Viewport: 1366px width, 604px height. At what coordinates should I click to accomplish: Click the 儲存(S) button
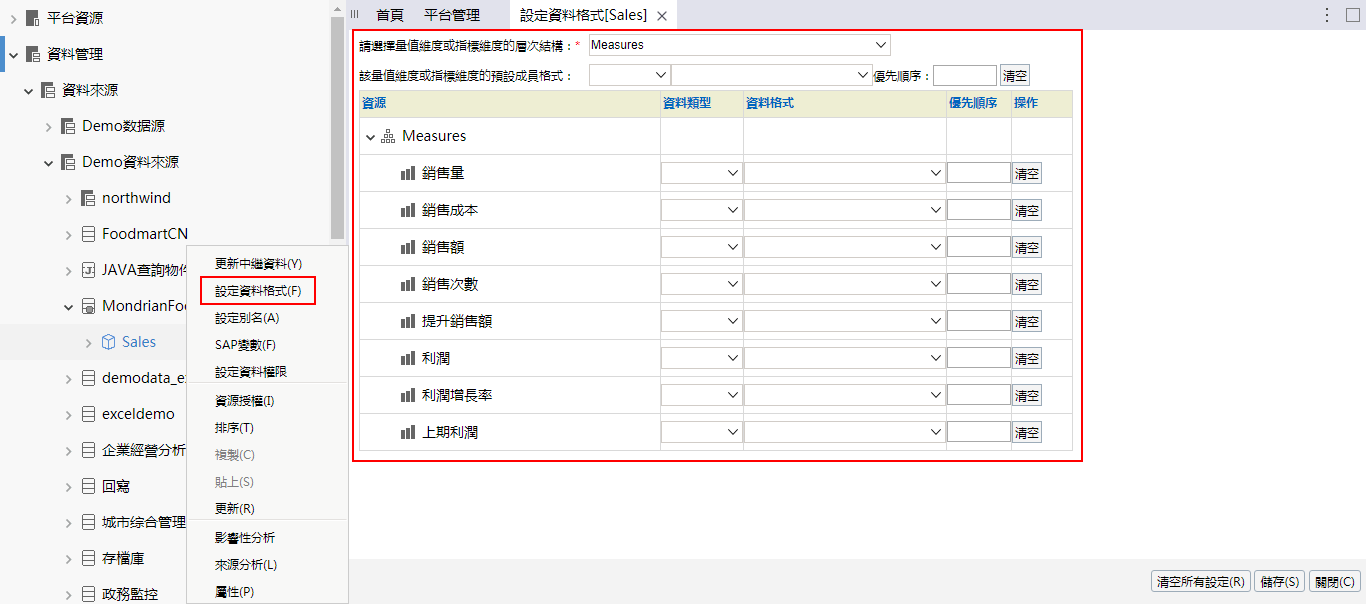[1280, 582]
